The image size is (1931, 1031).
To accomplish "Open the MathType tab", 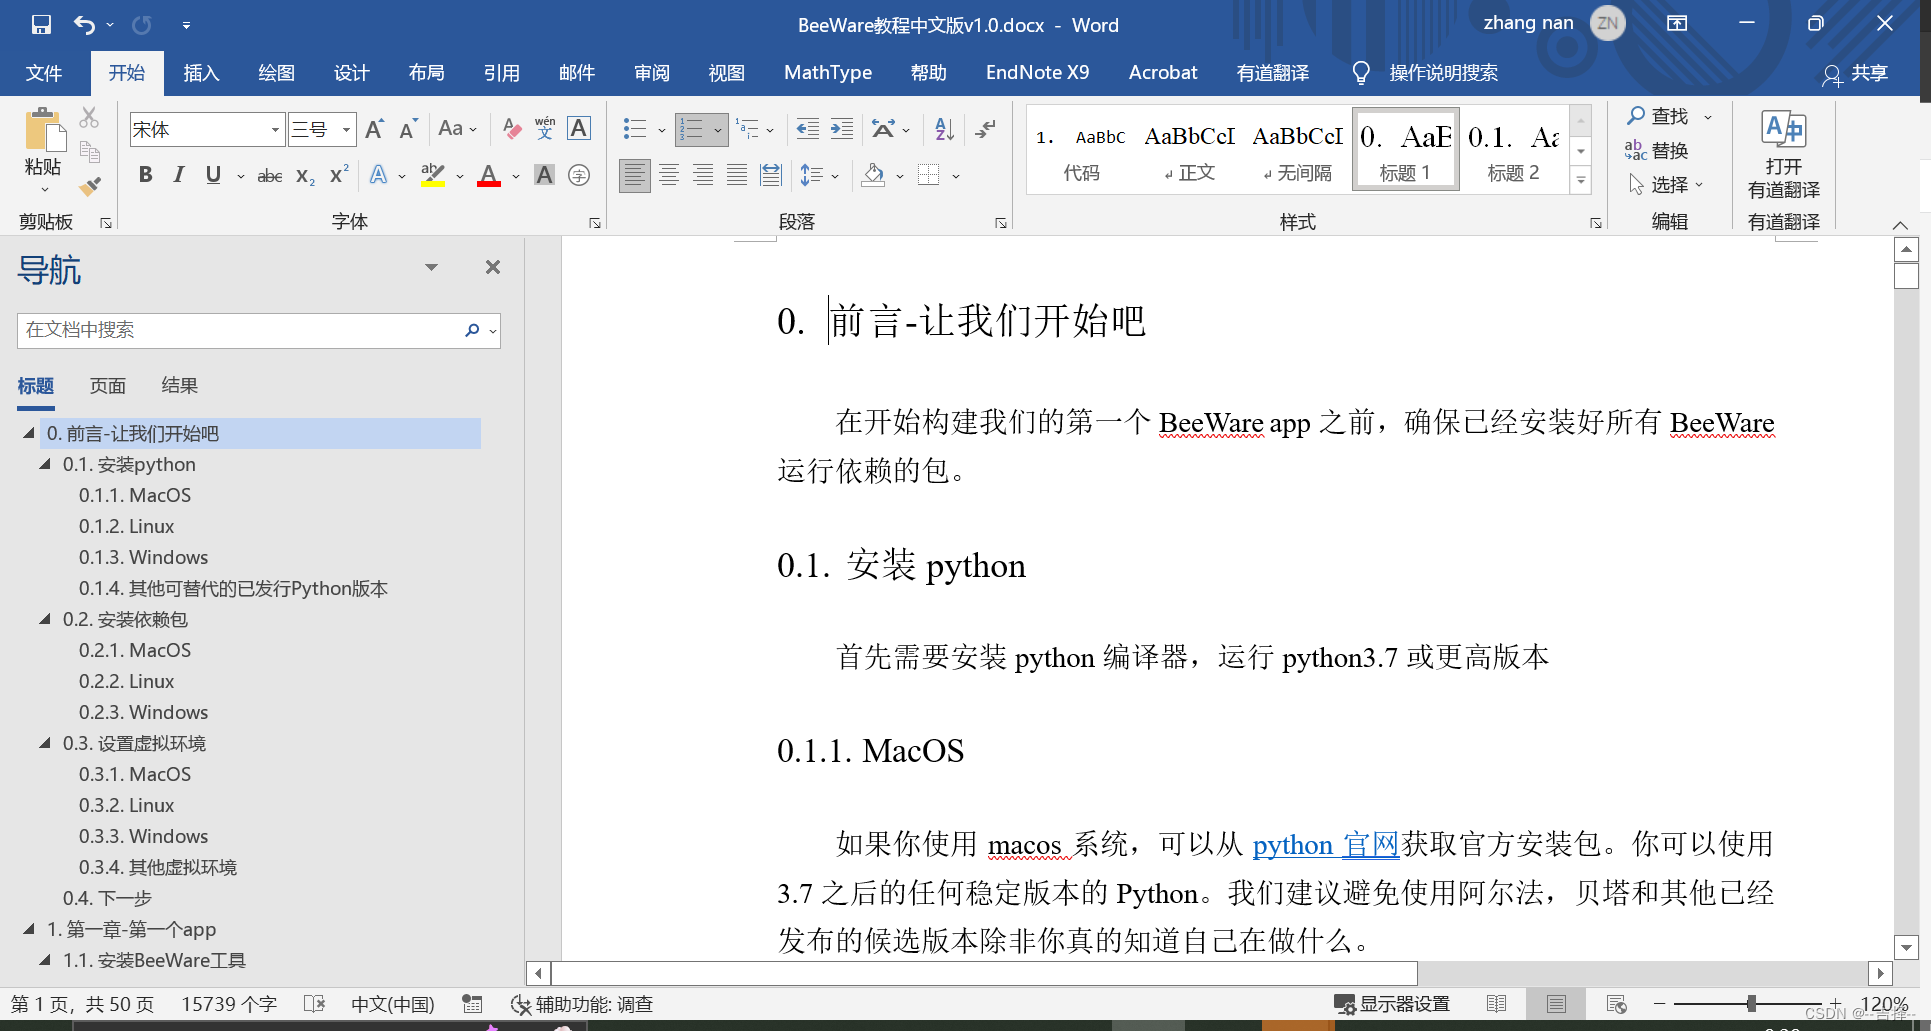I will [x=828, y=73].
